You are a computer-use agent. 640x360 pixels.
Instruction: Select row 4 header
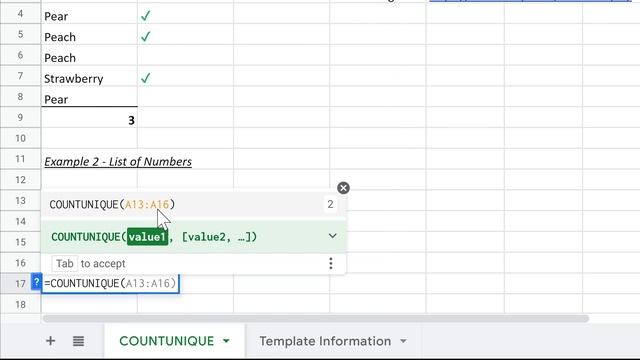coord(20,14)
